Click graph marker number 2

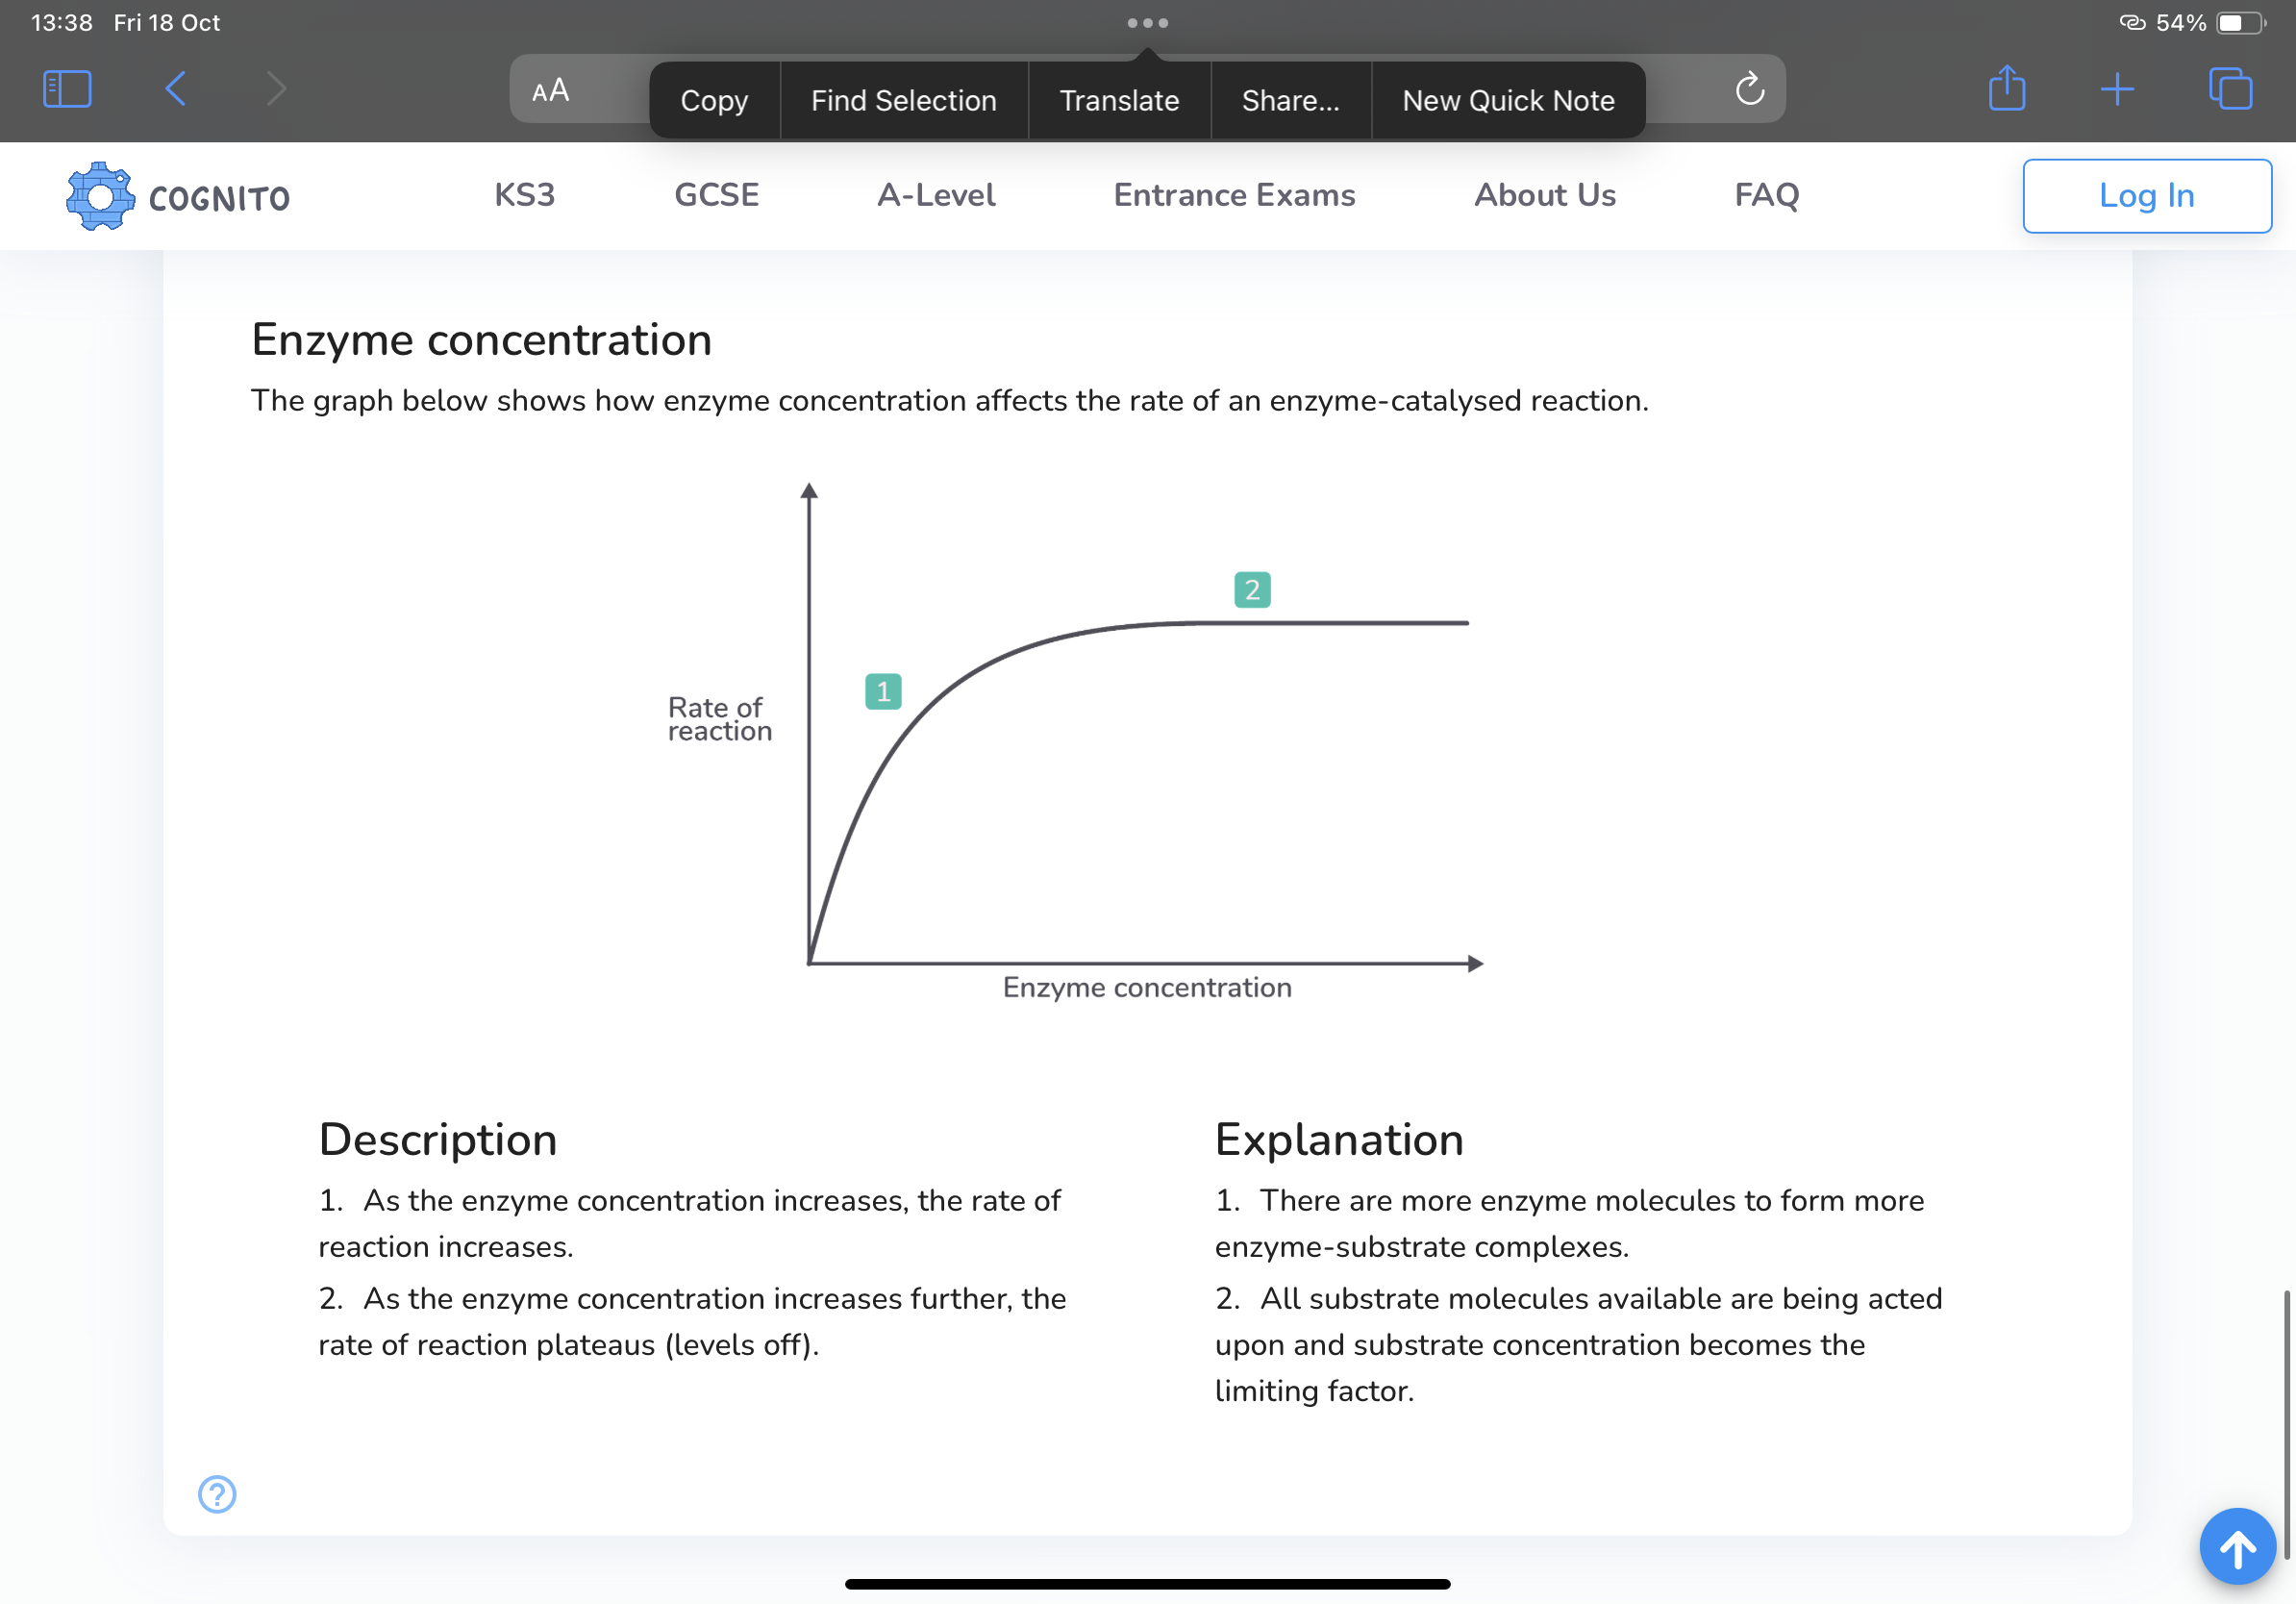pyautogui.click(x=1252, y=590)
